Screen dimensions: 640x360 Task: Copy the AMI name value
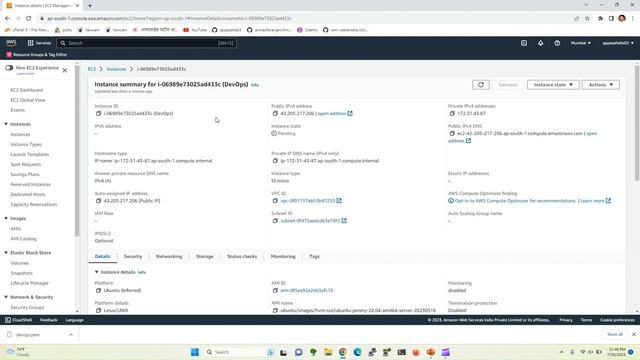(x=275, y=311)
